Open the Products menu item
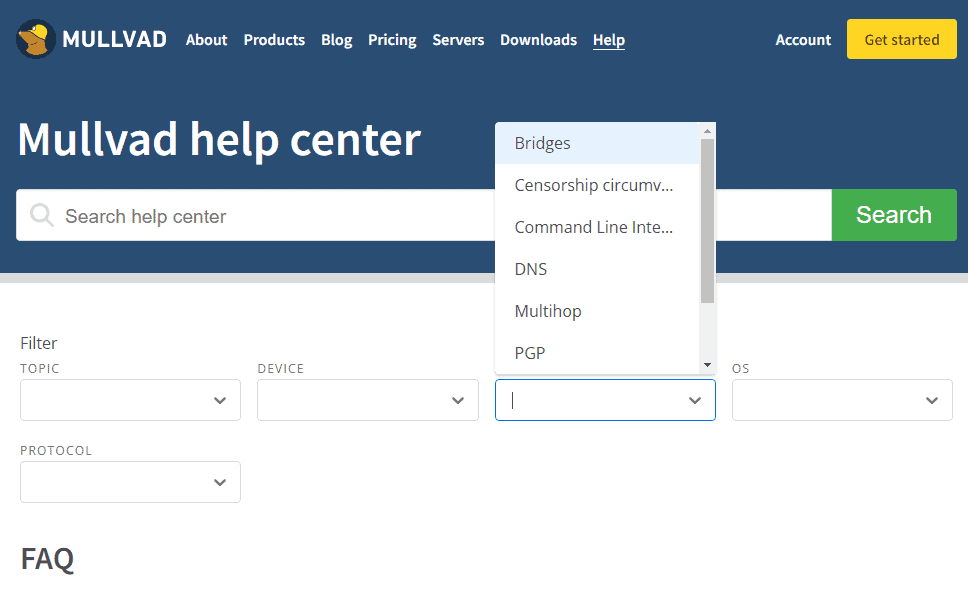 tap(274, 40)
